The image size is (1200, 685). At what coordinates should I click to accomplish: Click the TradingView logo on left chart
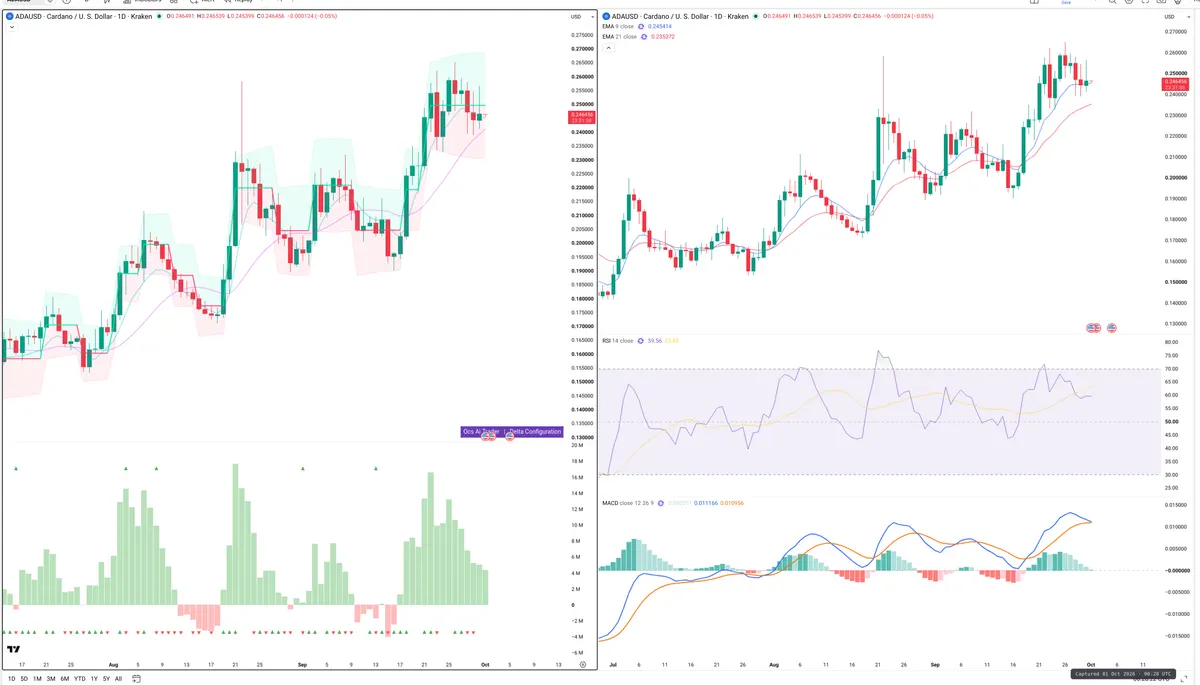(x=14, y=651)
